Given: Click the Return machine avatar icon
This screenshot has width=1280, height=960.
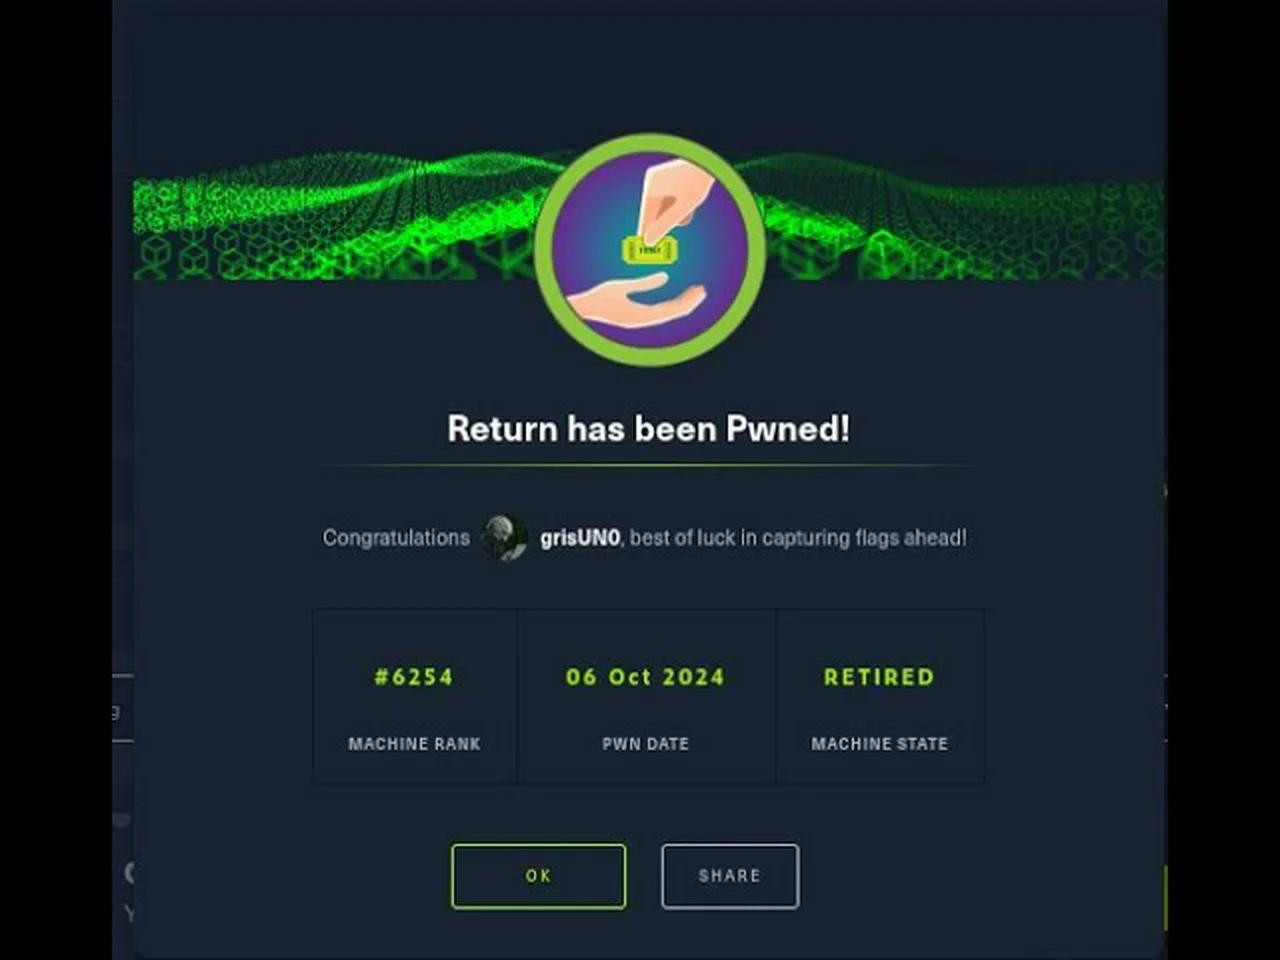Looking at the screenshot, I should [650, 250].
